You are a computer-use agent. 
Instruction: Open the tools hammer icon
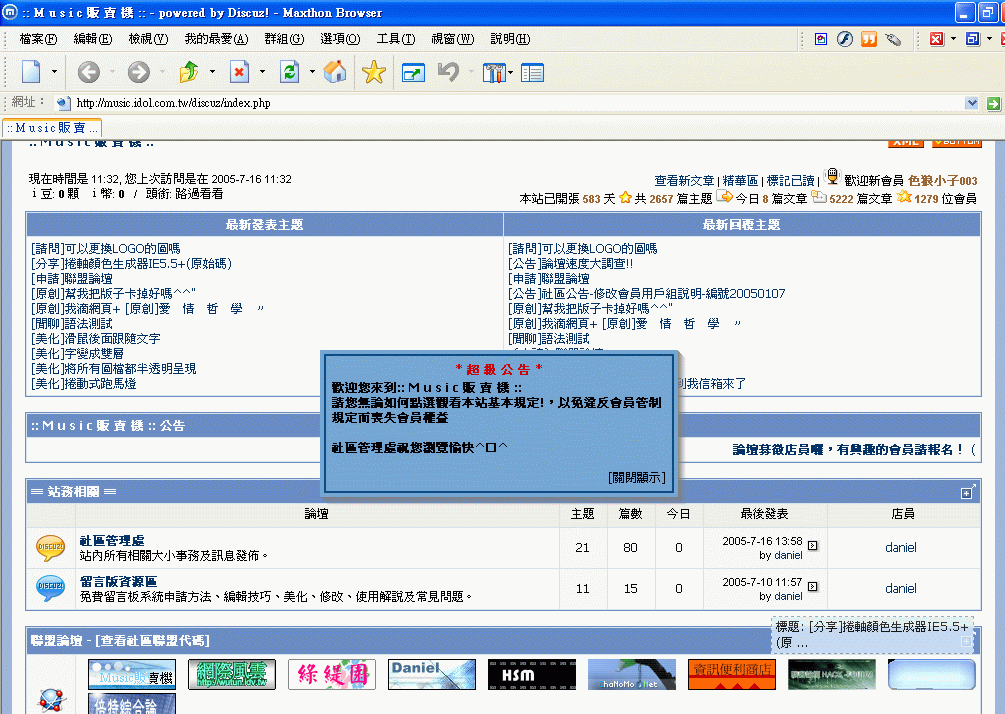pyautogui.click(x=494, y=72)
